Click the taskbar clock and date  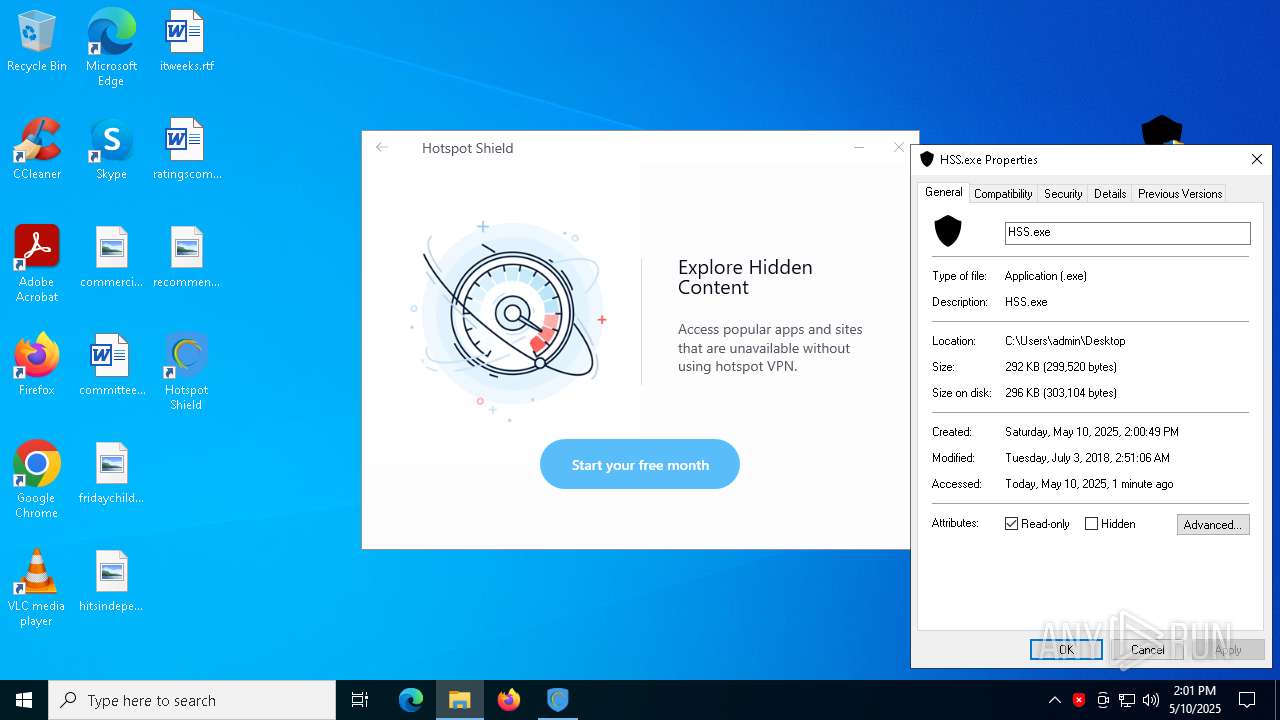tap(1196, 700)
